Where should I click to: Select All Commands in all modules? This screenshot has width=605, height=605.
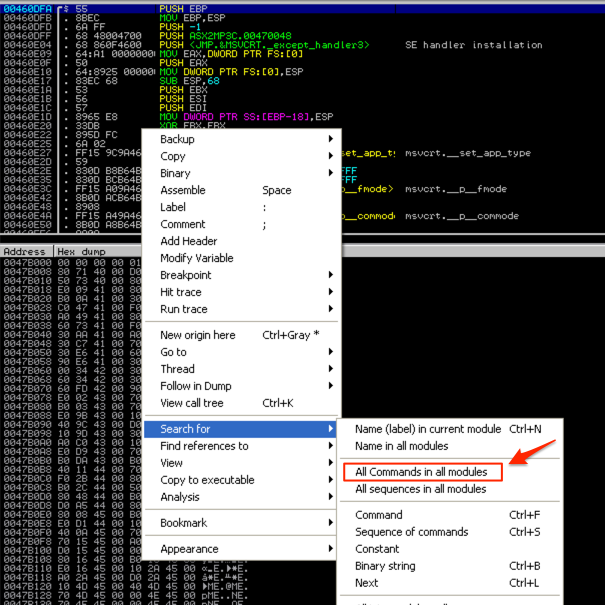[x=422, y=471]
